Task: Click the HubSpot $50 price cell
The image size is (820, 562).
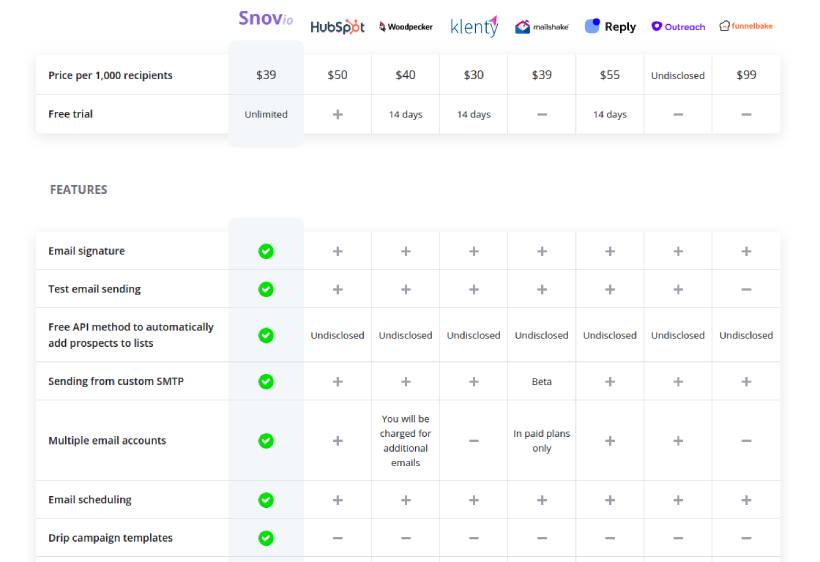Action: click(x=337, y=75)
